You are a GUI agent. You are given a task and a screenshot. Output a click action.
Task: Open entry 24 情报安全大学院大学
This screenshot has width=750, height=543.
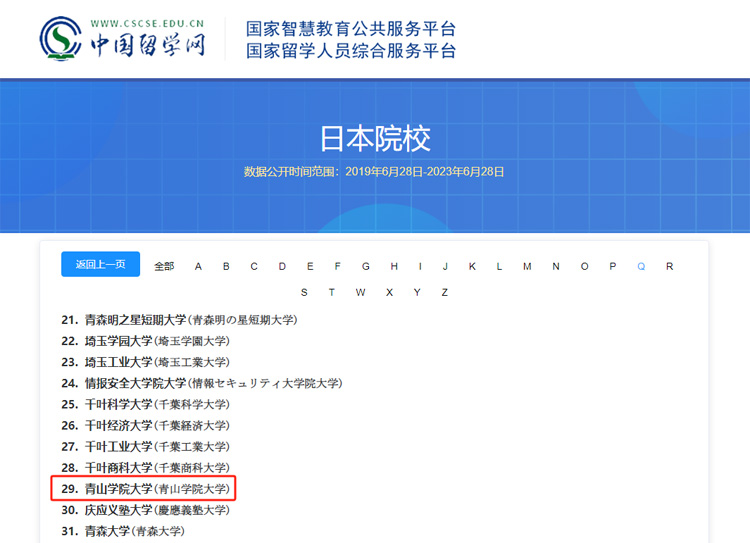pos(202,383)
